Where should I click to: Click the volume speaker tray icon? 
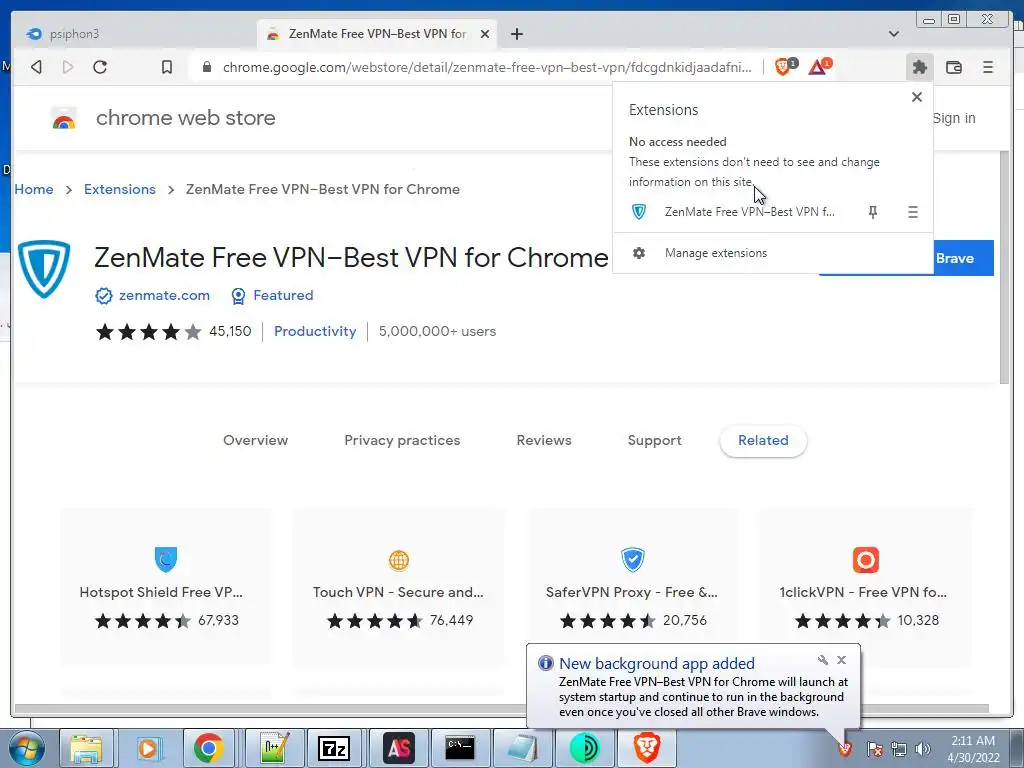coord(922,749)
